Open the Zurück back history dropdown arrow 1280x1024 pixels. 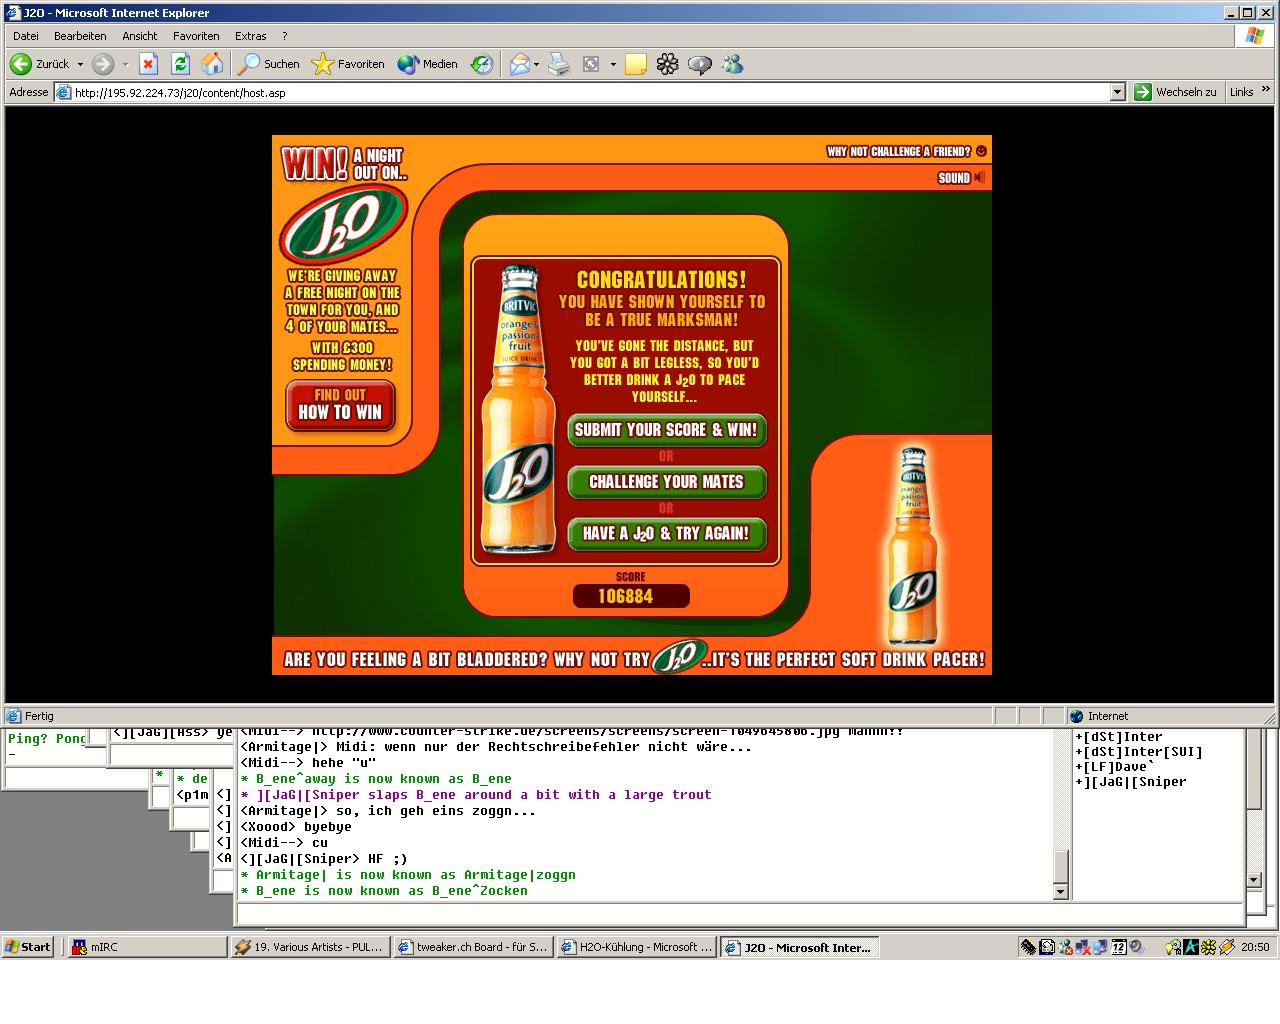click(x=80, y=64)
